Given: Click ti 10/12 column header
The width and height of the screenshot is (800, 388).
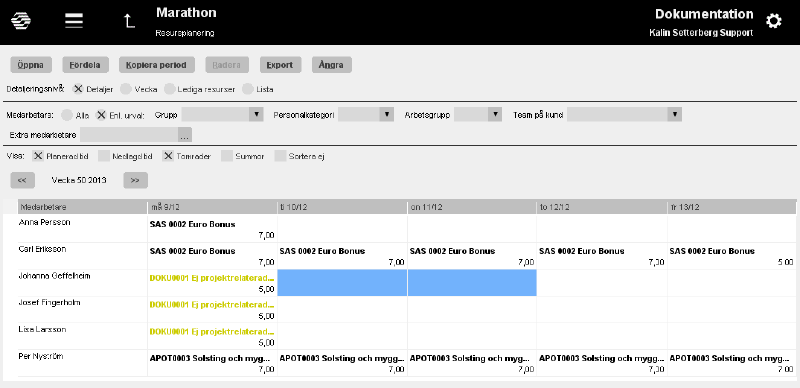Looking at the screenshot, I should (x=342, y=207).
